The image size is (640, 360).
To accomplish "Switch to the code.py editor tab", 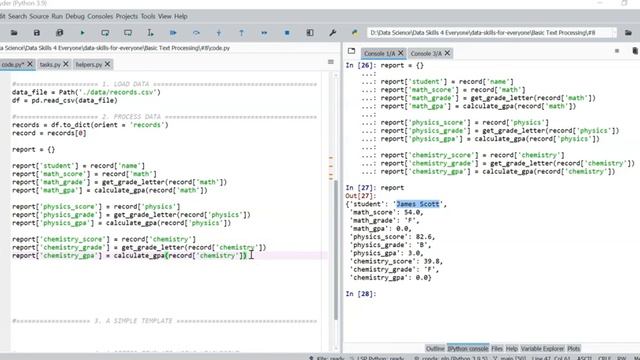I will (12, 64).
